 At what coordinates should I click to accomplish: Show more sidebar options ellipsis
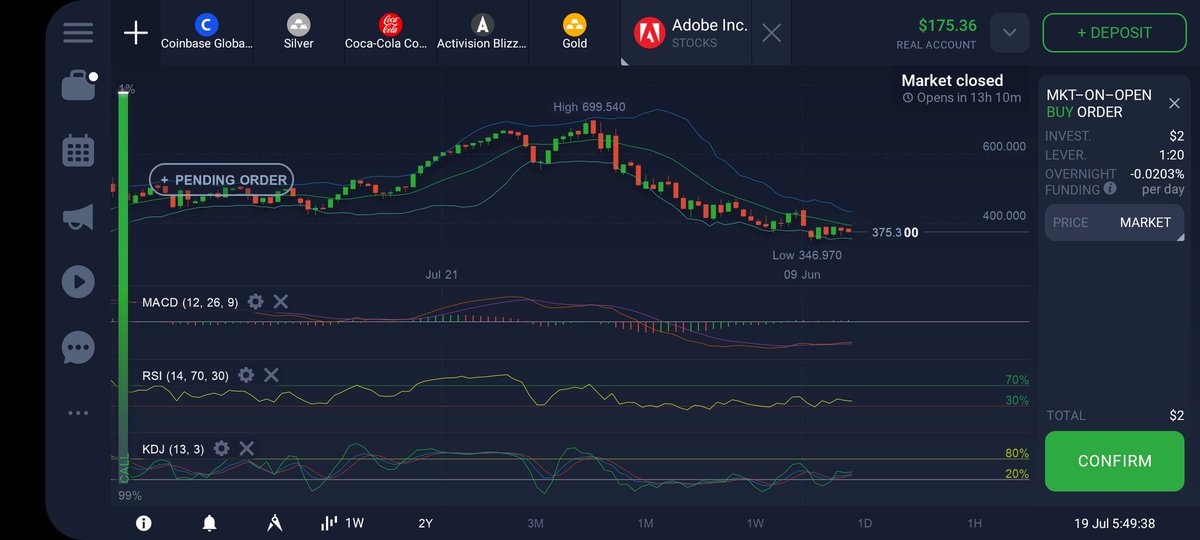[78, 412]
